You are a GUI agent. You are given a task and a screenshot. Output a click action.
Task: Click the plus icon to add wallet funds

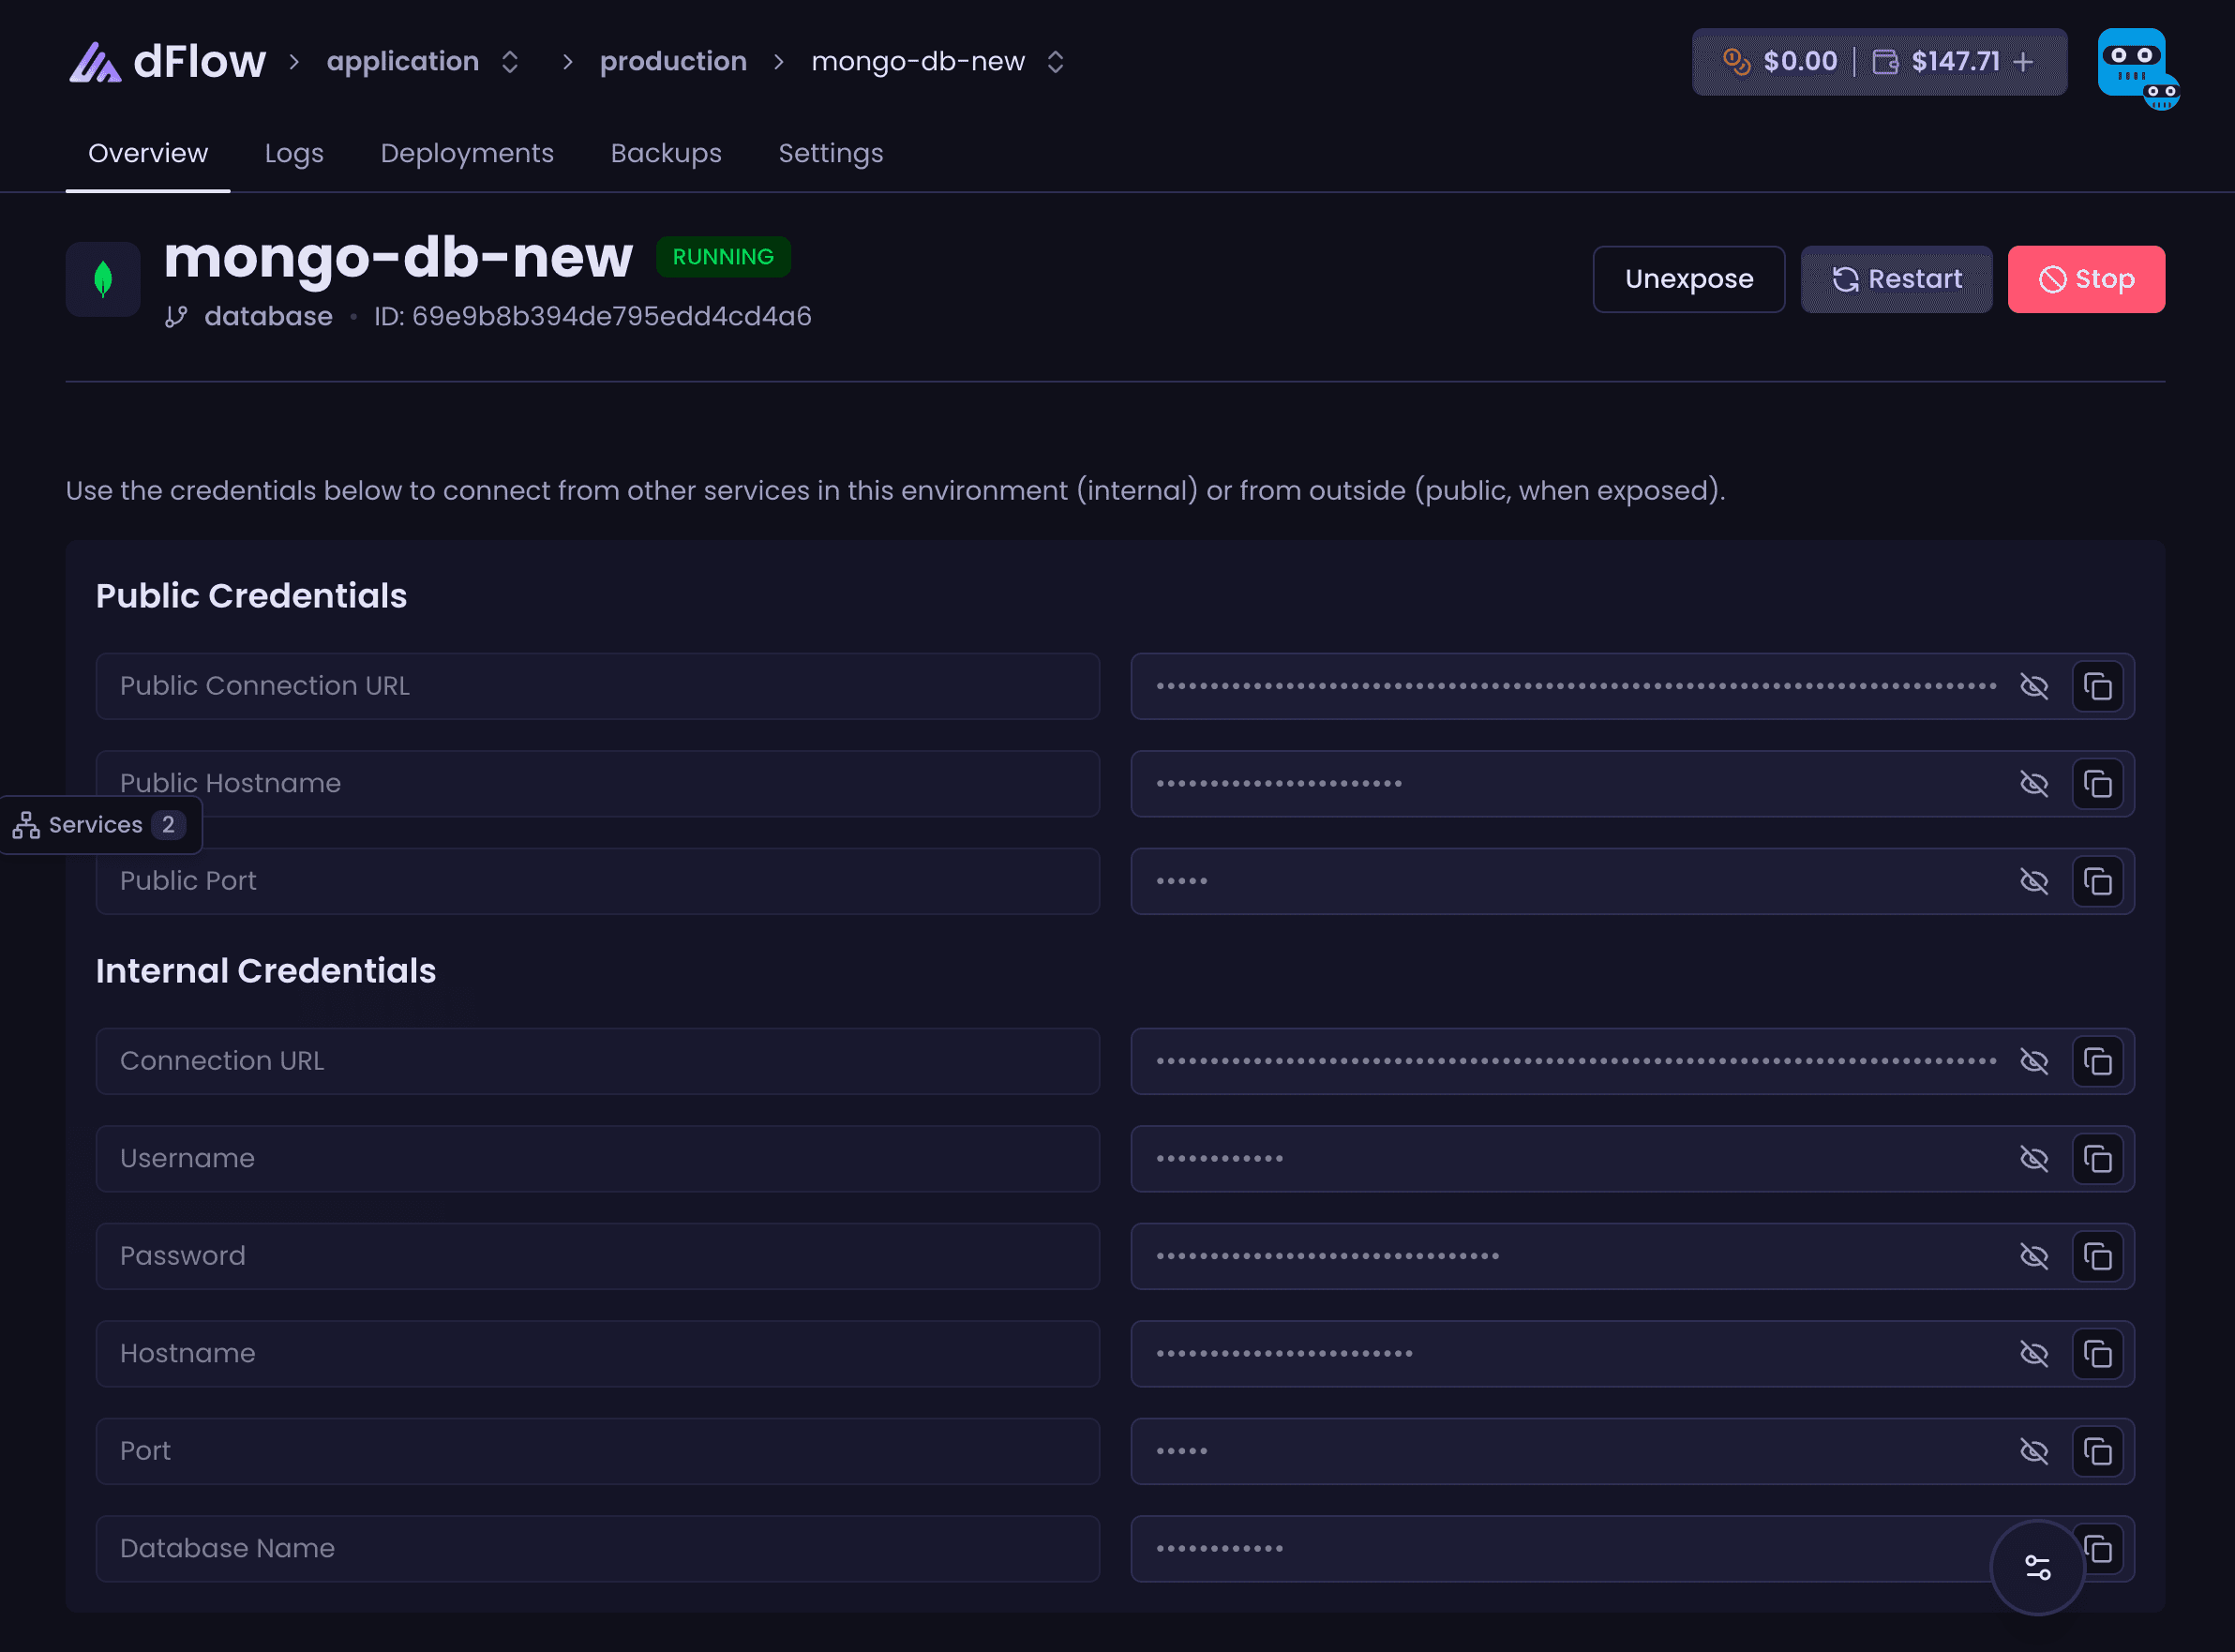pyautogui.click(x=2023, y=62)
